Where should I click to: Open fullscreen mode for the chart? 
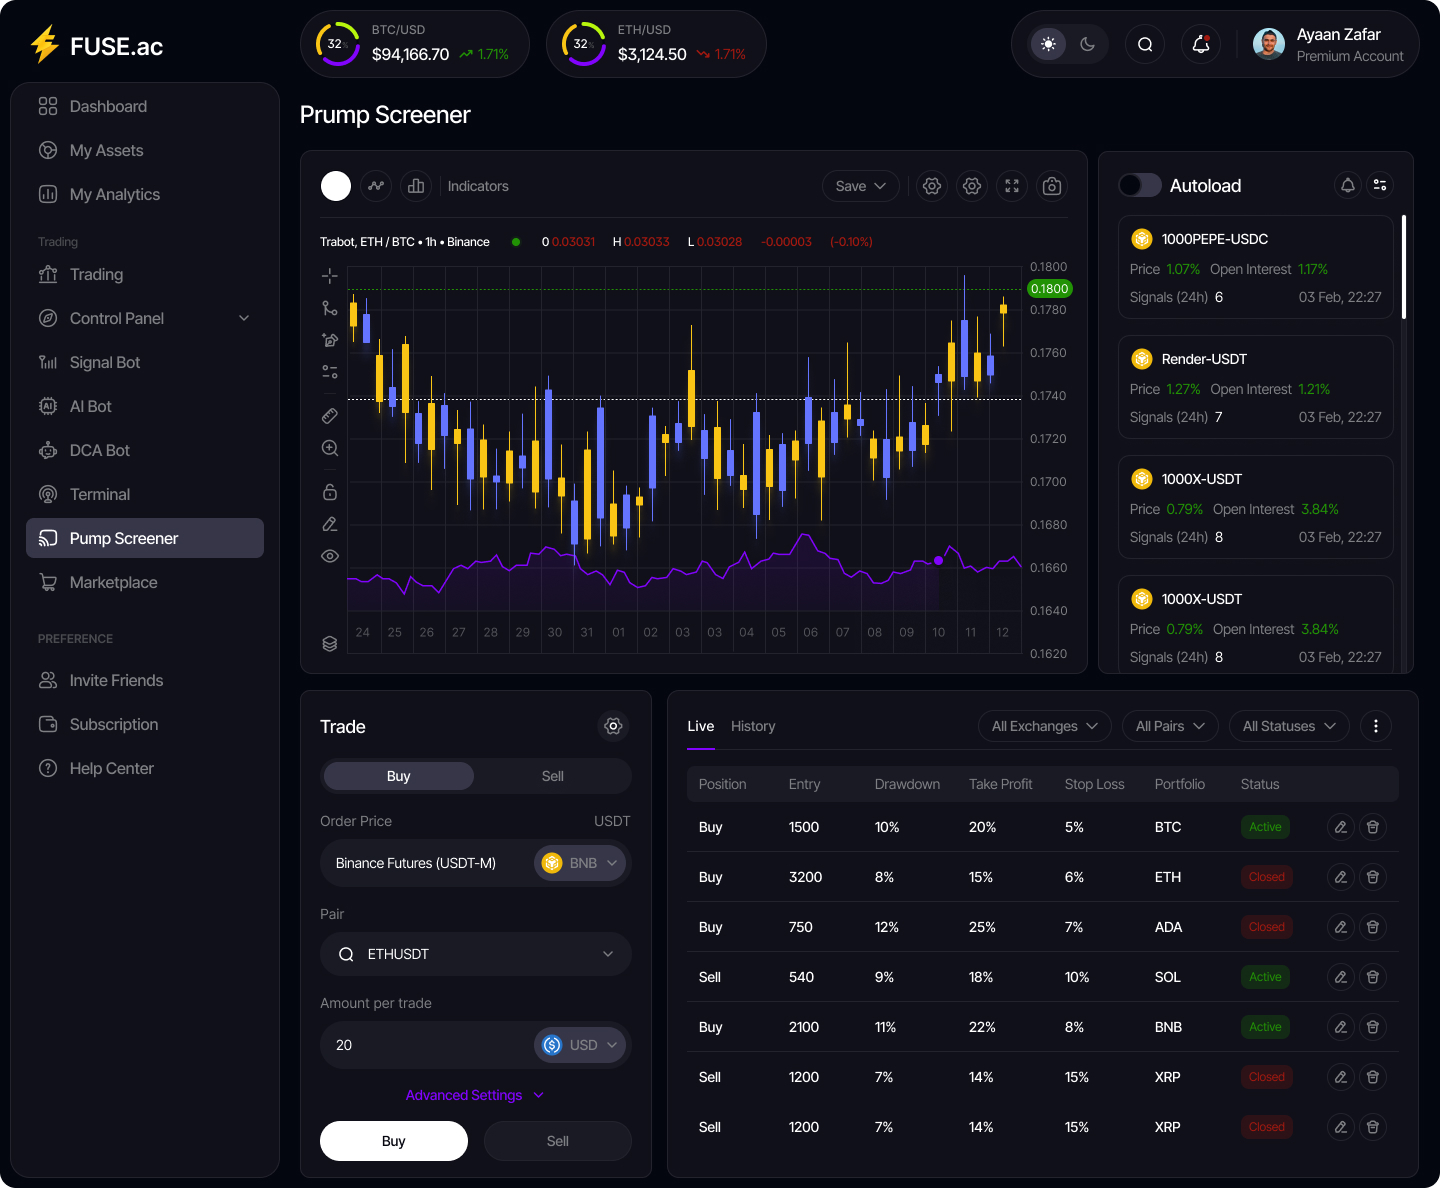click(x=1012, y=186)
